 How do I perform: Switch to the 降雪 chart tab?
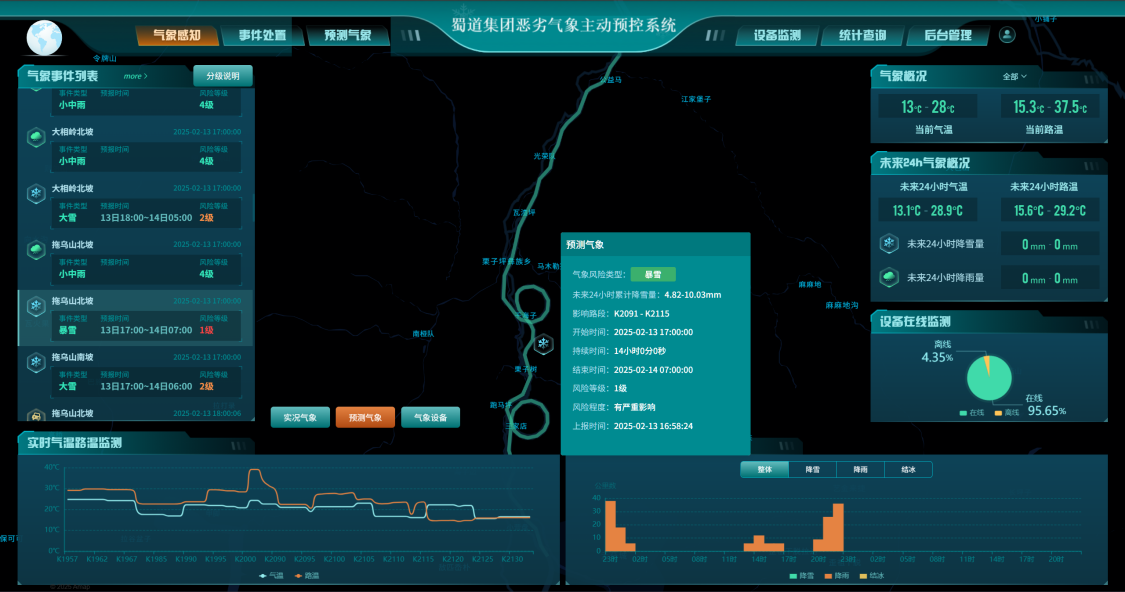pyautogui.click(x=812, y=469)
